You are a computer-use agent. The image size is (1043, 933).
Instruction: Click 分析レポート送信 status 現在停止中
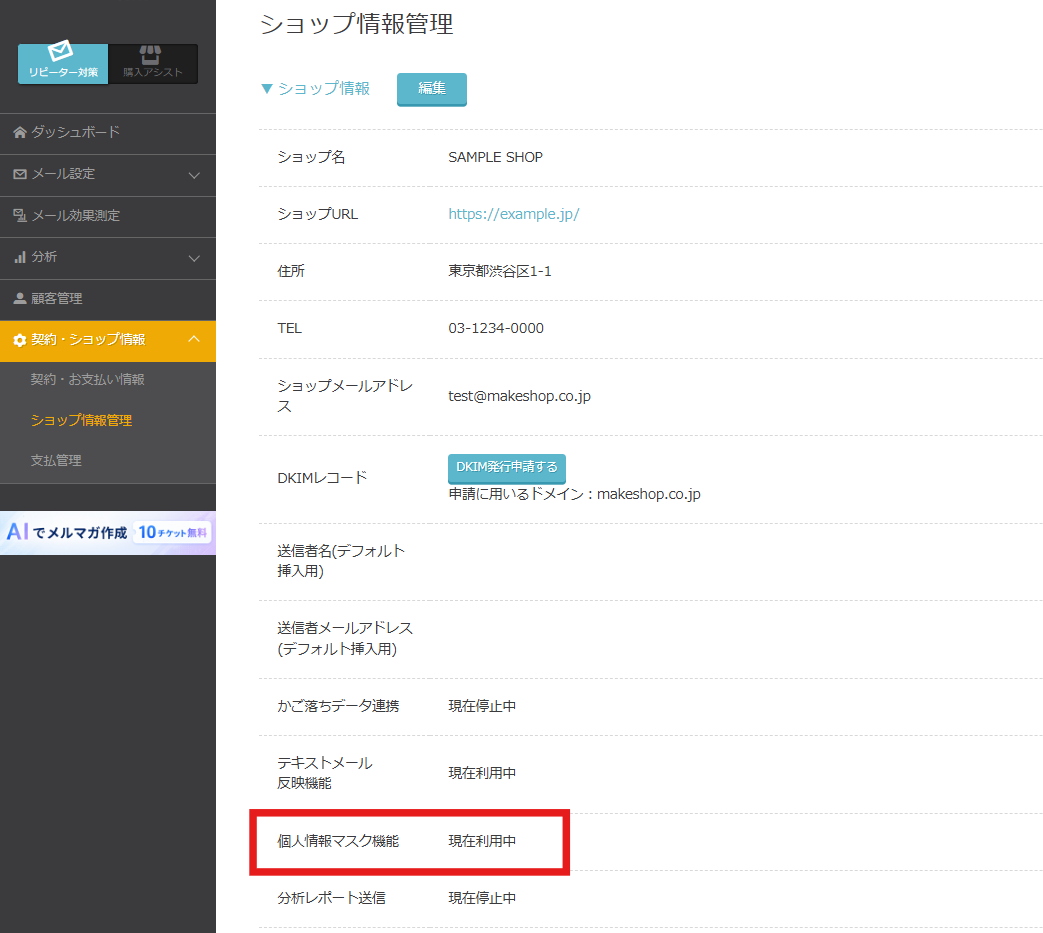point(482,898)
